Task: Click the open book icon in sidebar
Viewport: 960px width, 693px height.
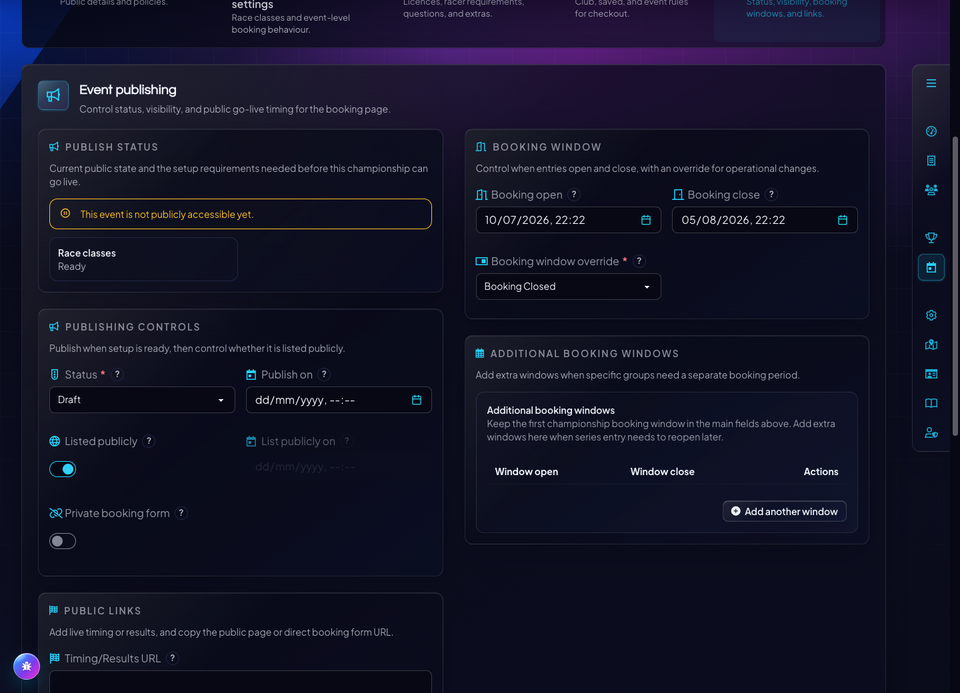Action: [x=931, y=403]
